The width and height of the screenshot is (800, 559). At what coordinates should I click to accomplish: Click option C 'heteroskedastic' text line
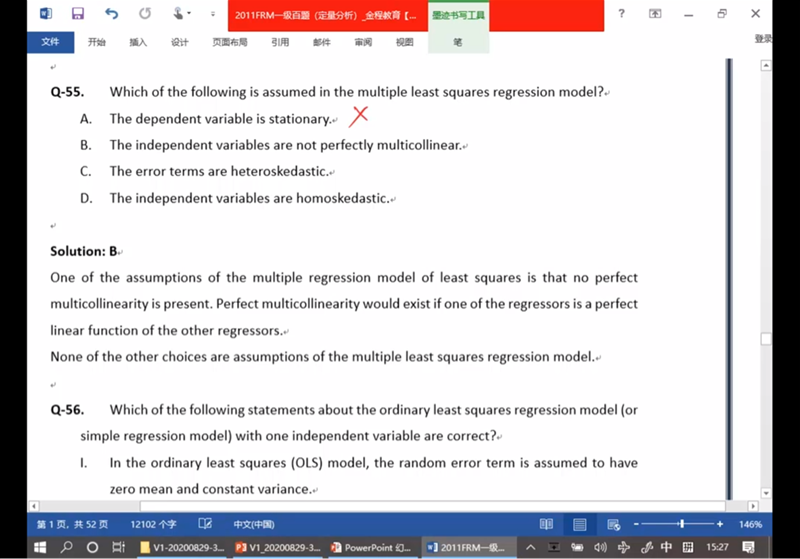tap(219, 171)
